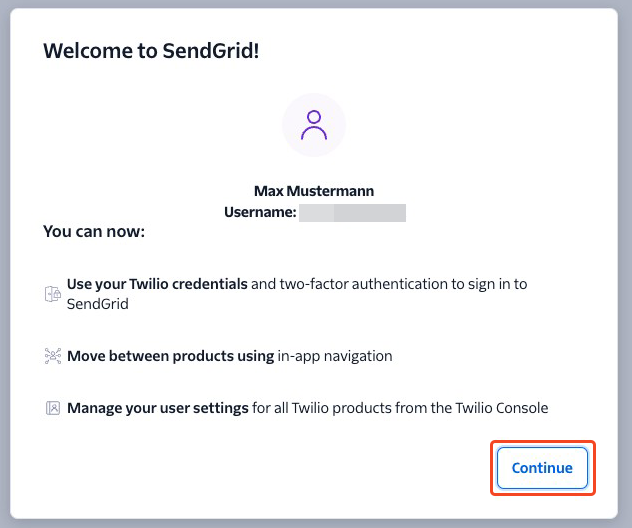Select the name Max Mustermann

(314, 191)
